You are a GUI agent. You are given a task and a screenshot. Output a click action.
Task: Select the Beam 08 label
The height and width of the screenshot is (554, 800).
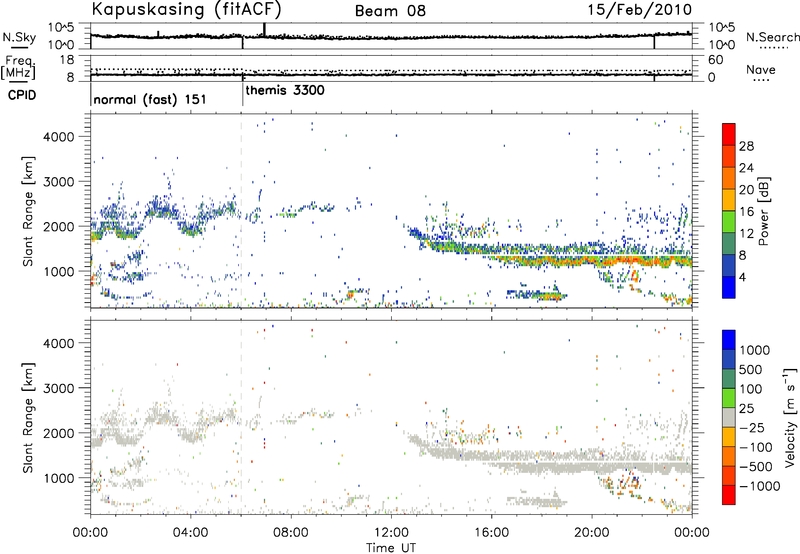[x=390, y=11]
